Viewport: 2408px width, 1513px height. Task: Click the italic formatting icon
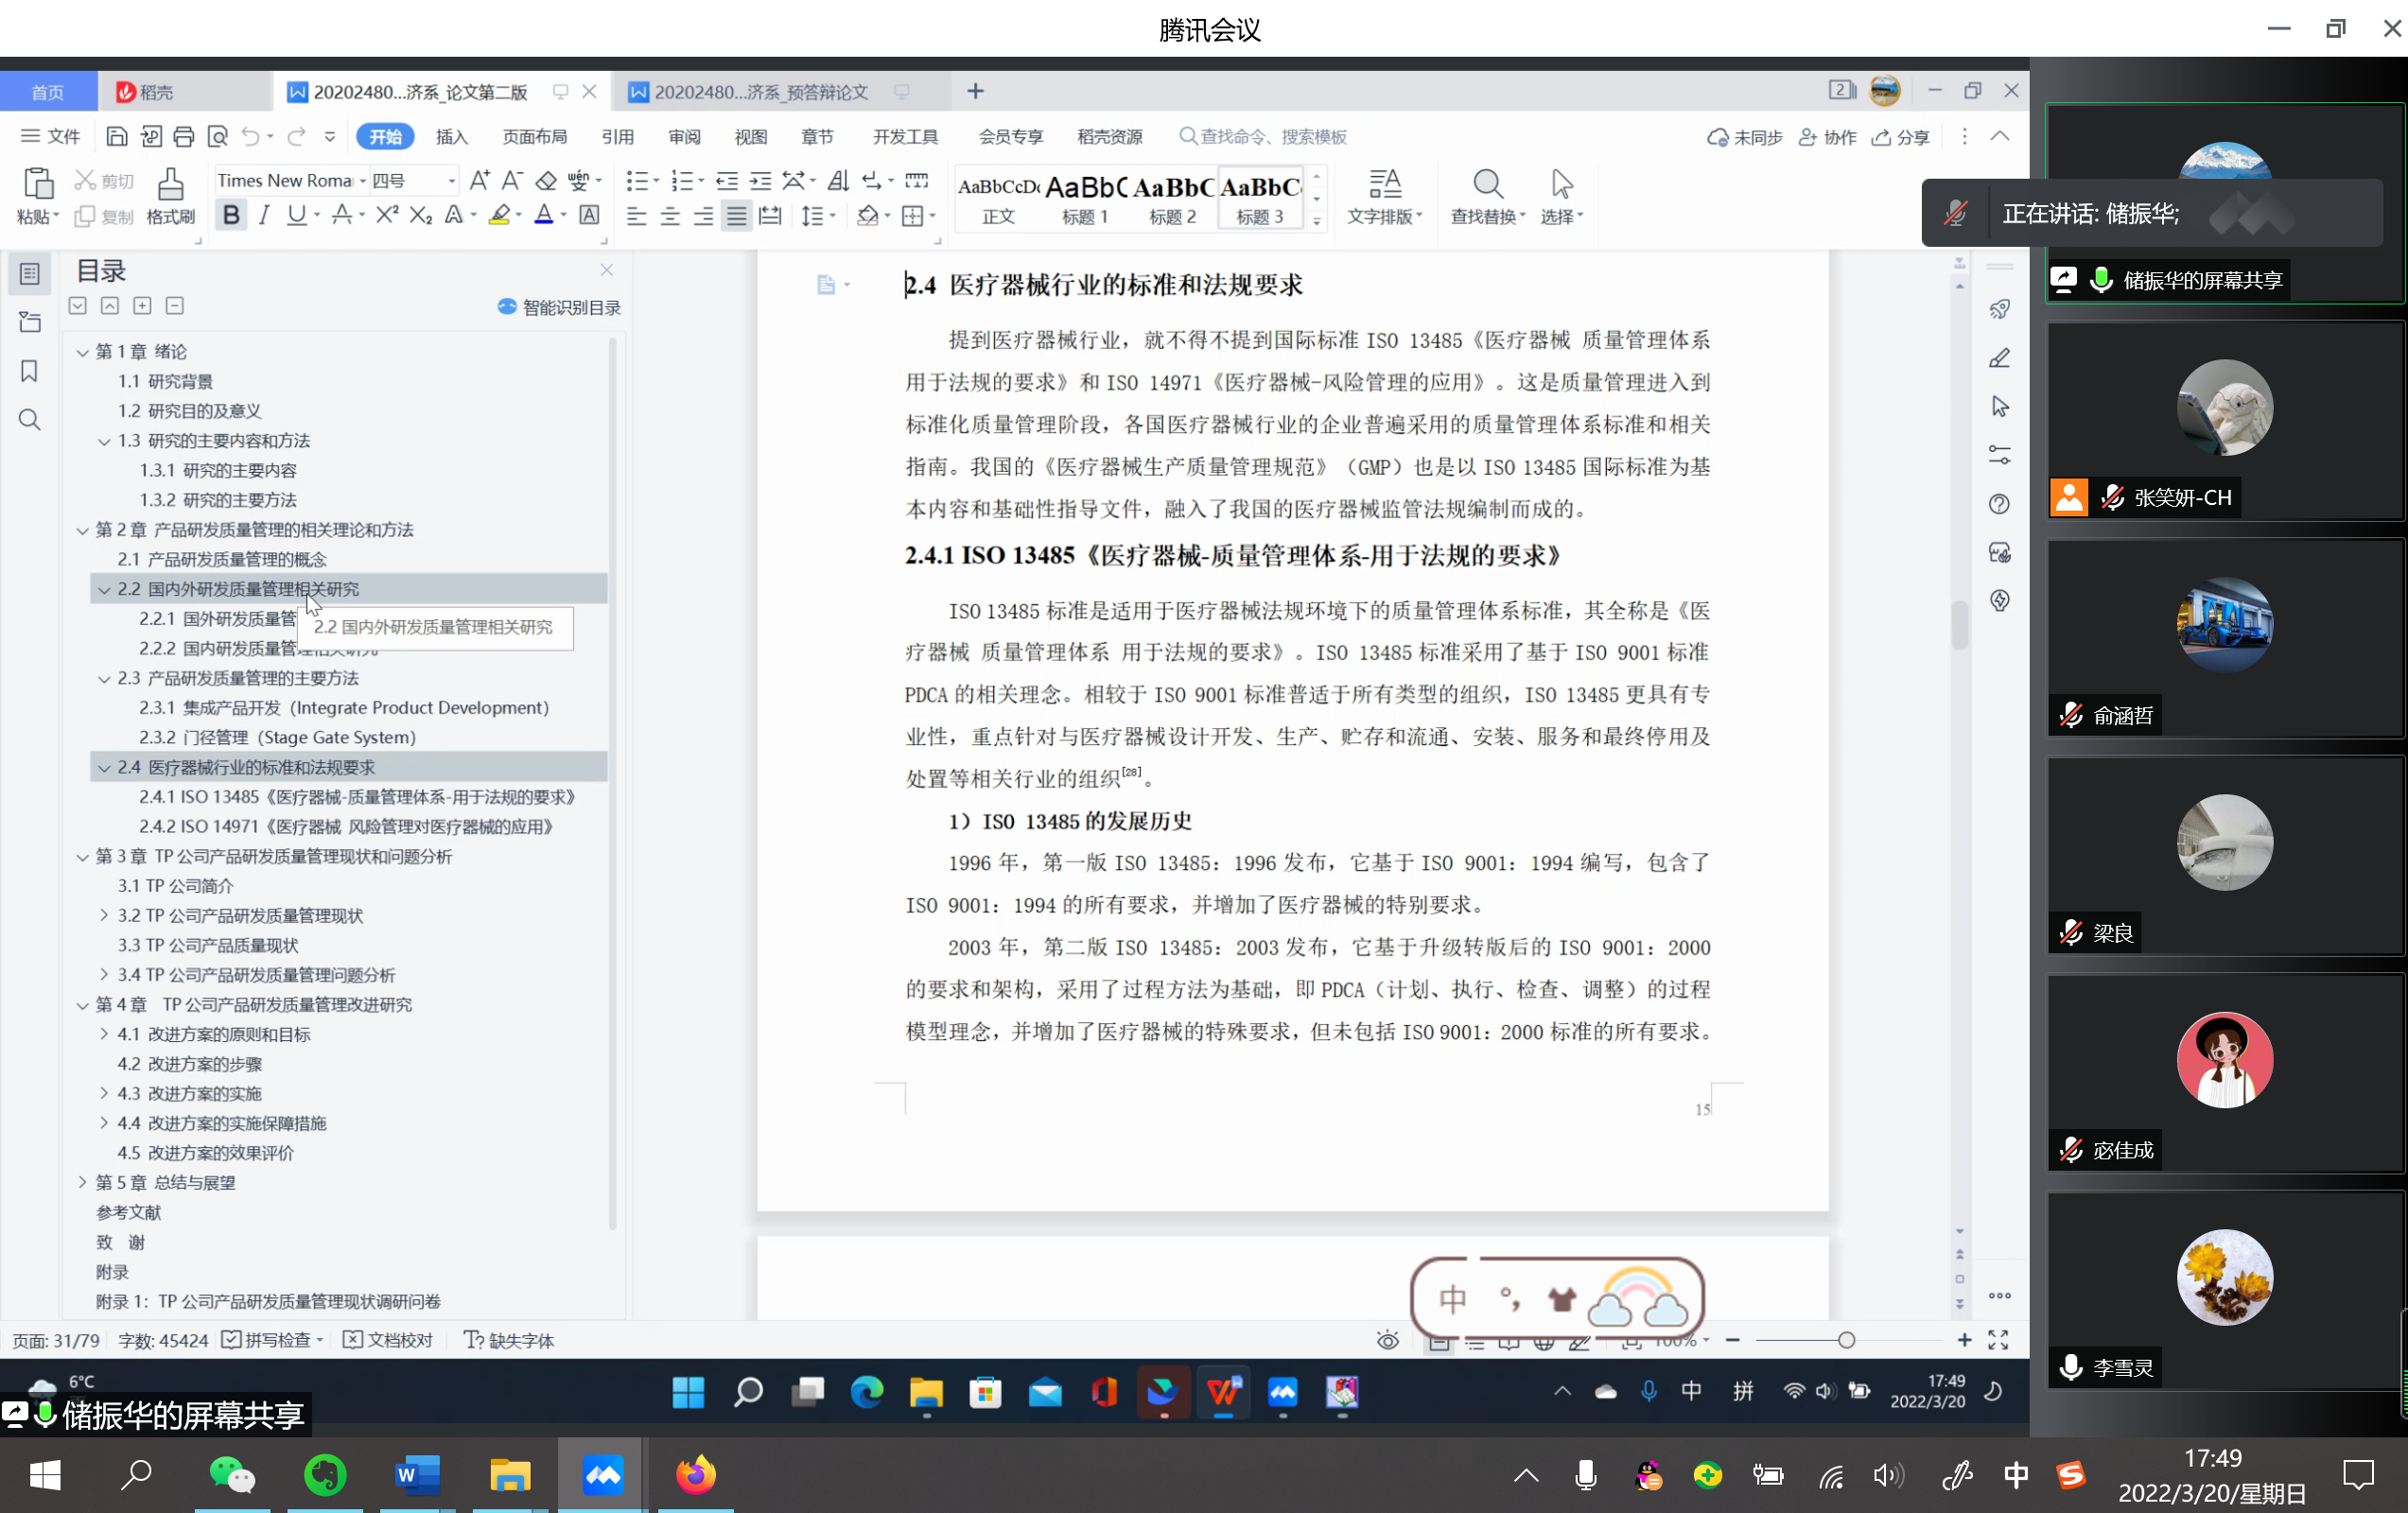point(264,215)
